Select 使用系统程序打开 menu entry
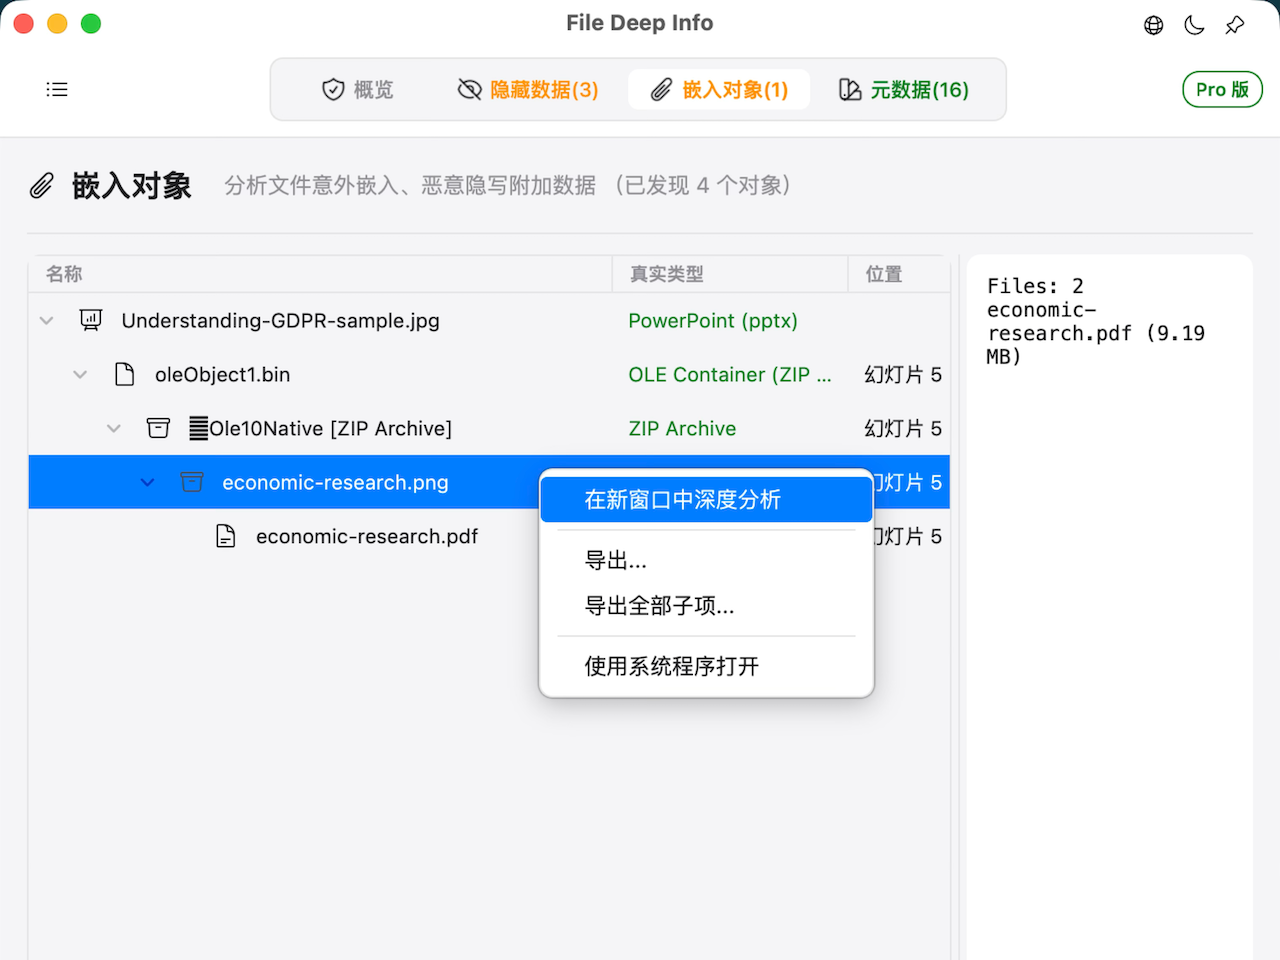Viewport: 1280px width, 960px height. tap(670, 666)
